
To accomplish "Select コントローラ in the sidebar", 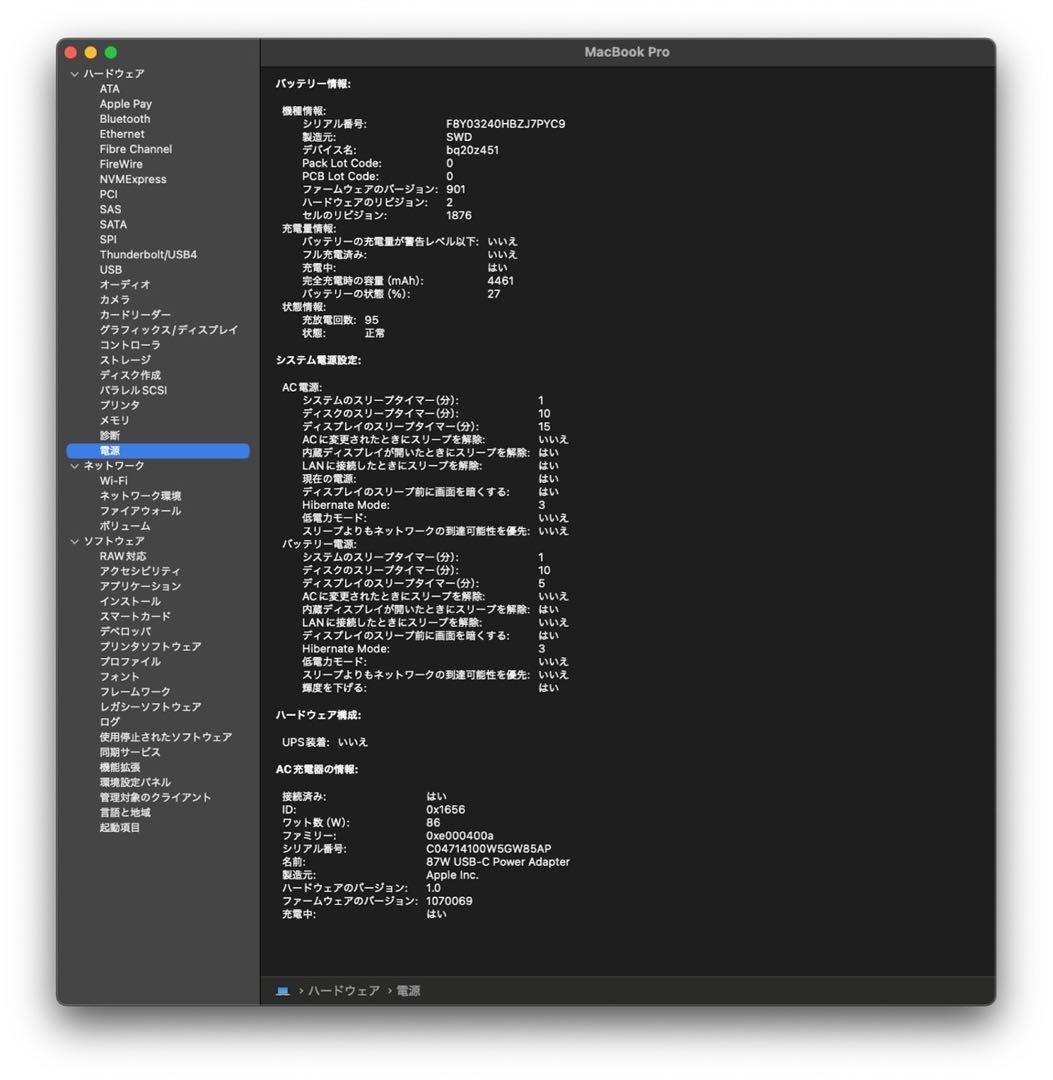I will click(x=130, y=346).
